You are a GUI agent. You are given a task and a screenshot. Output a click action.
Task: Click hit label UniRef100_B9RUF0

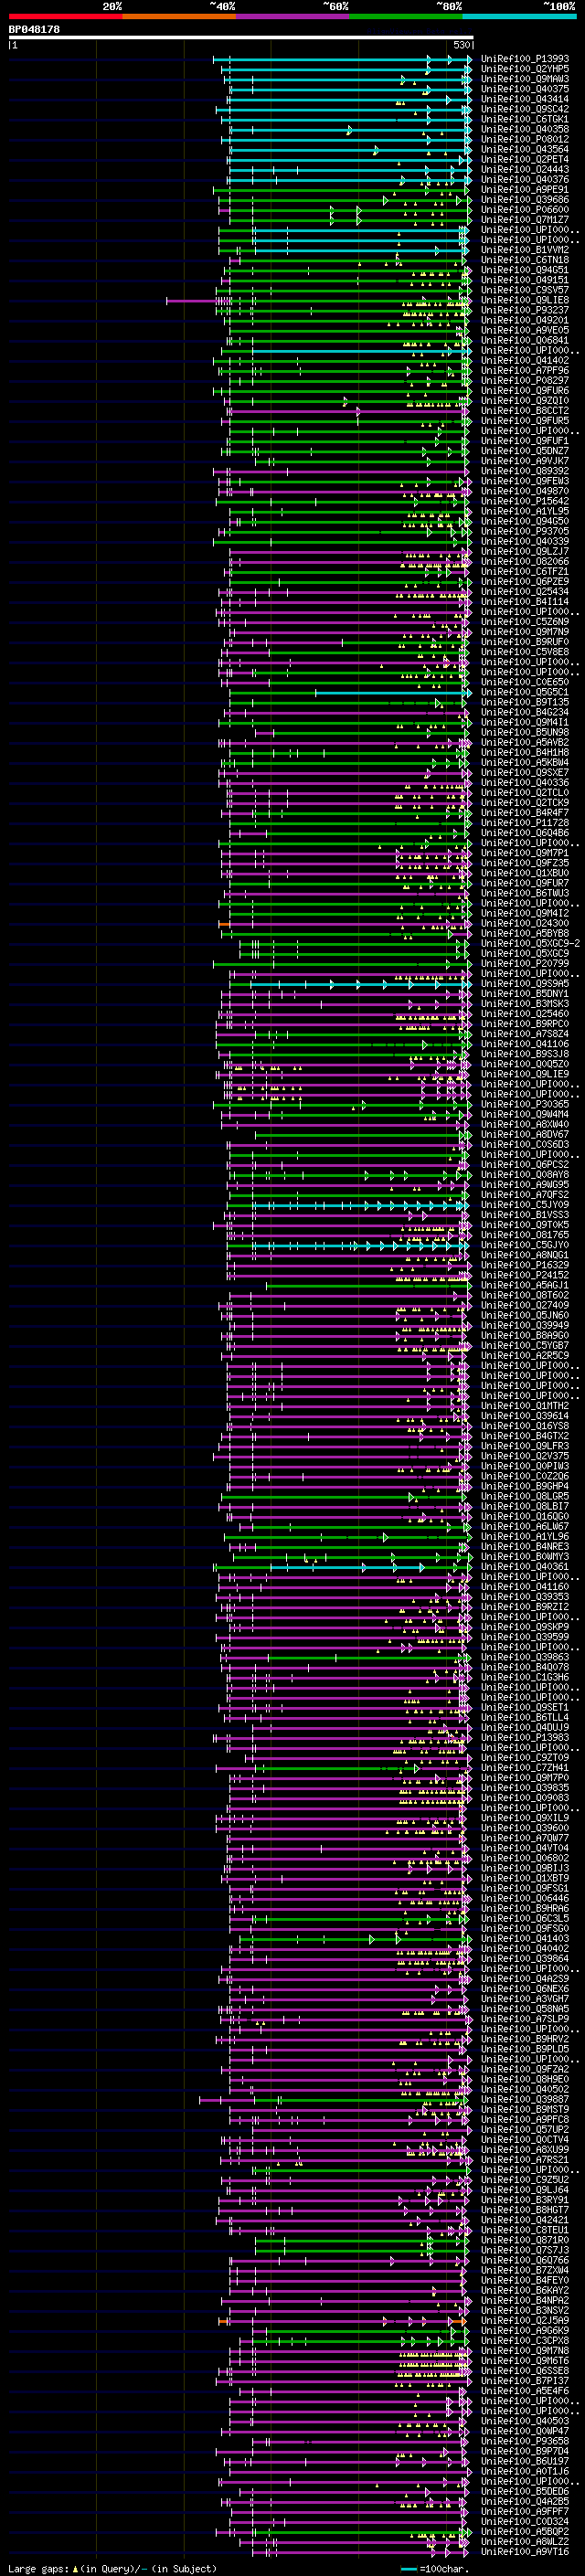(524, 642)
